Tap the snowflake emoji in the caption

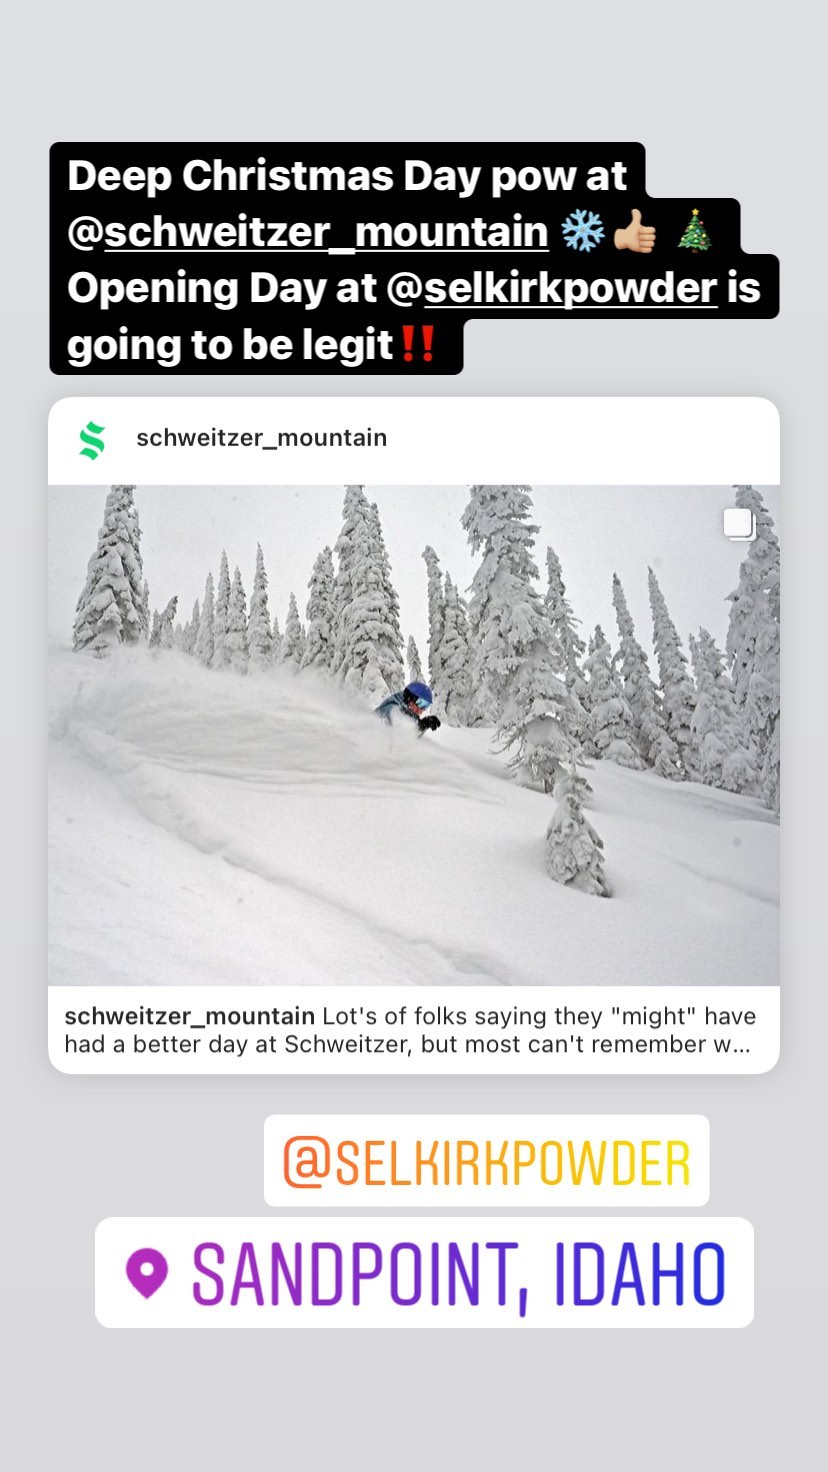583,233
